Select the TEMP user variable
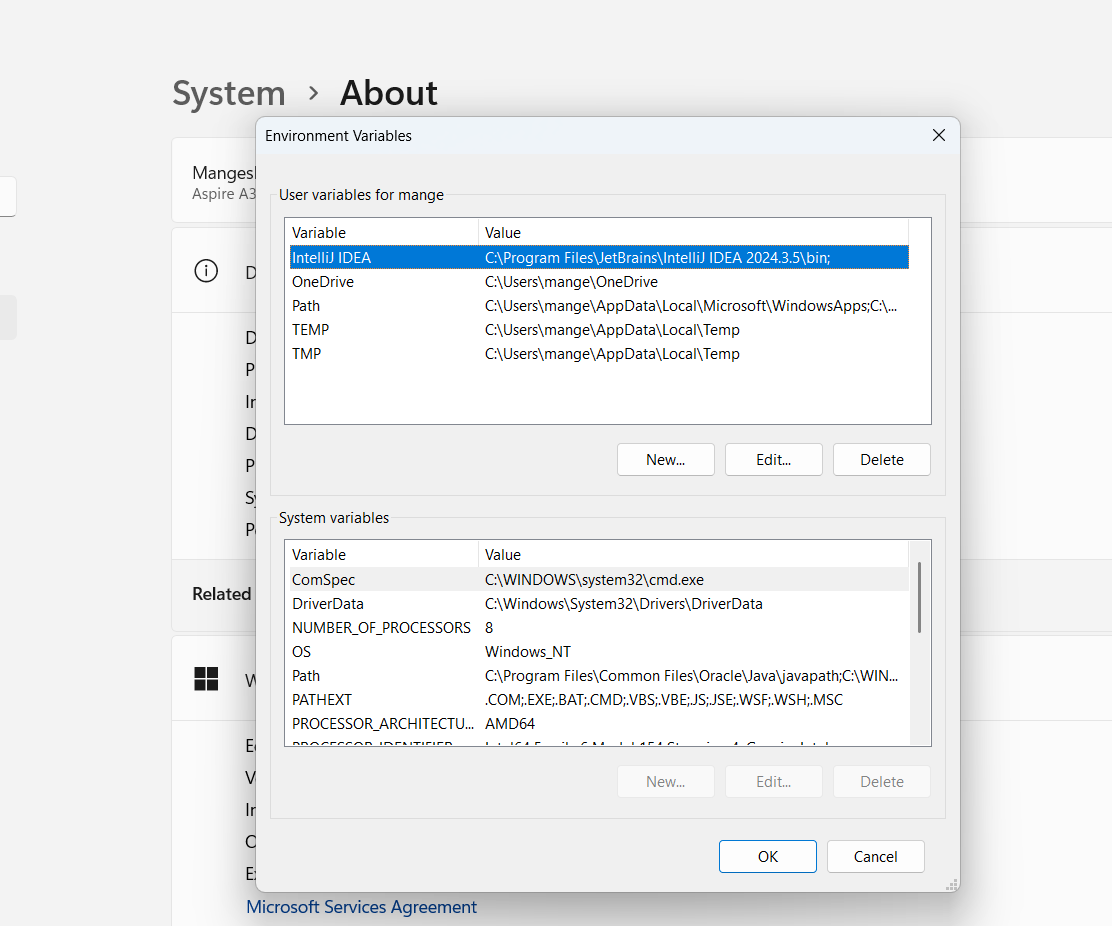This screenshot has width=1112, height=926. [x=310, y=330]
